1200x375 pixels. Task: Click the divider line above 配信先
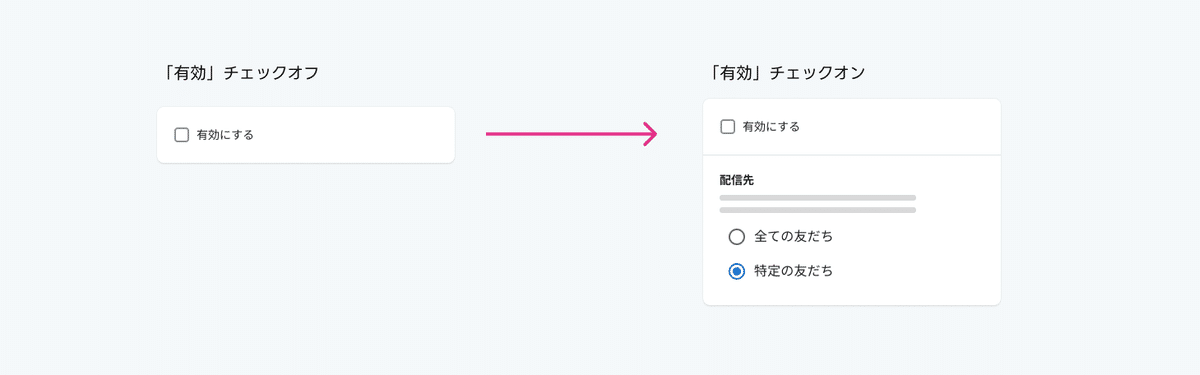pos(852,155)
